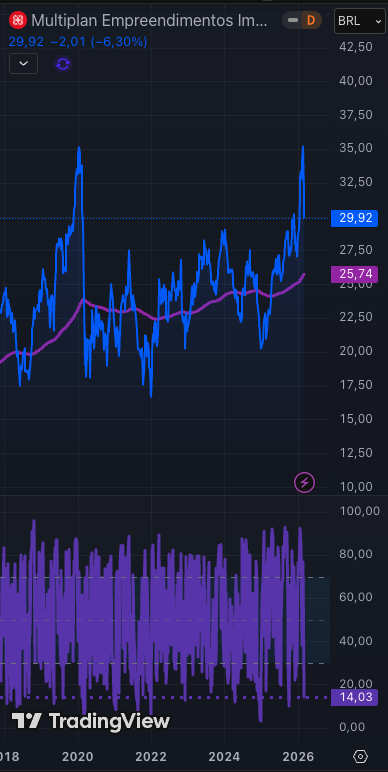Click the 2020 time axis label
Image resolution: width=388 pixels, height=772 pixels.
point(78,756)
